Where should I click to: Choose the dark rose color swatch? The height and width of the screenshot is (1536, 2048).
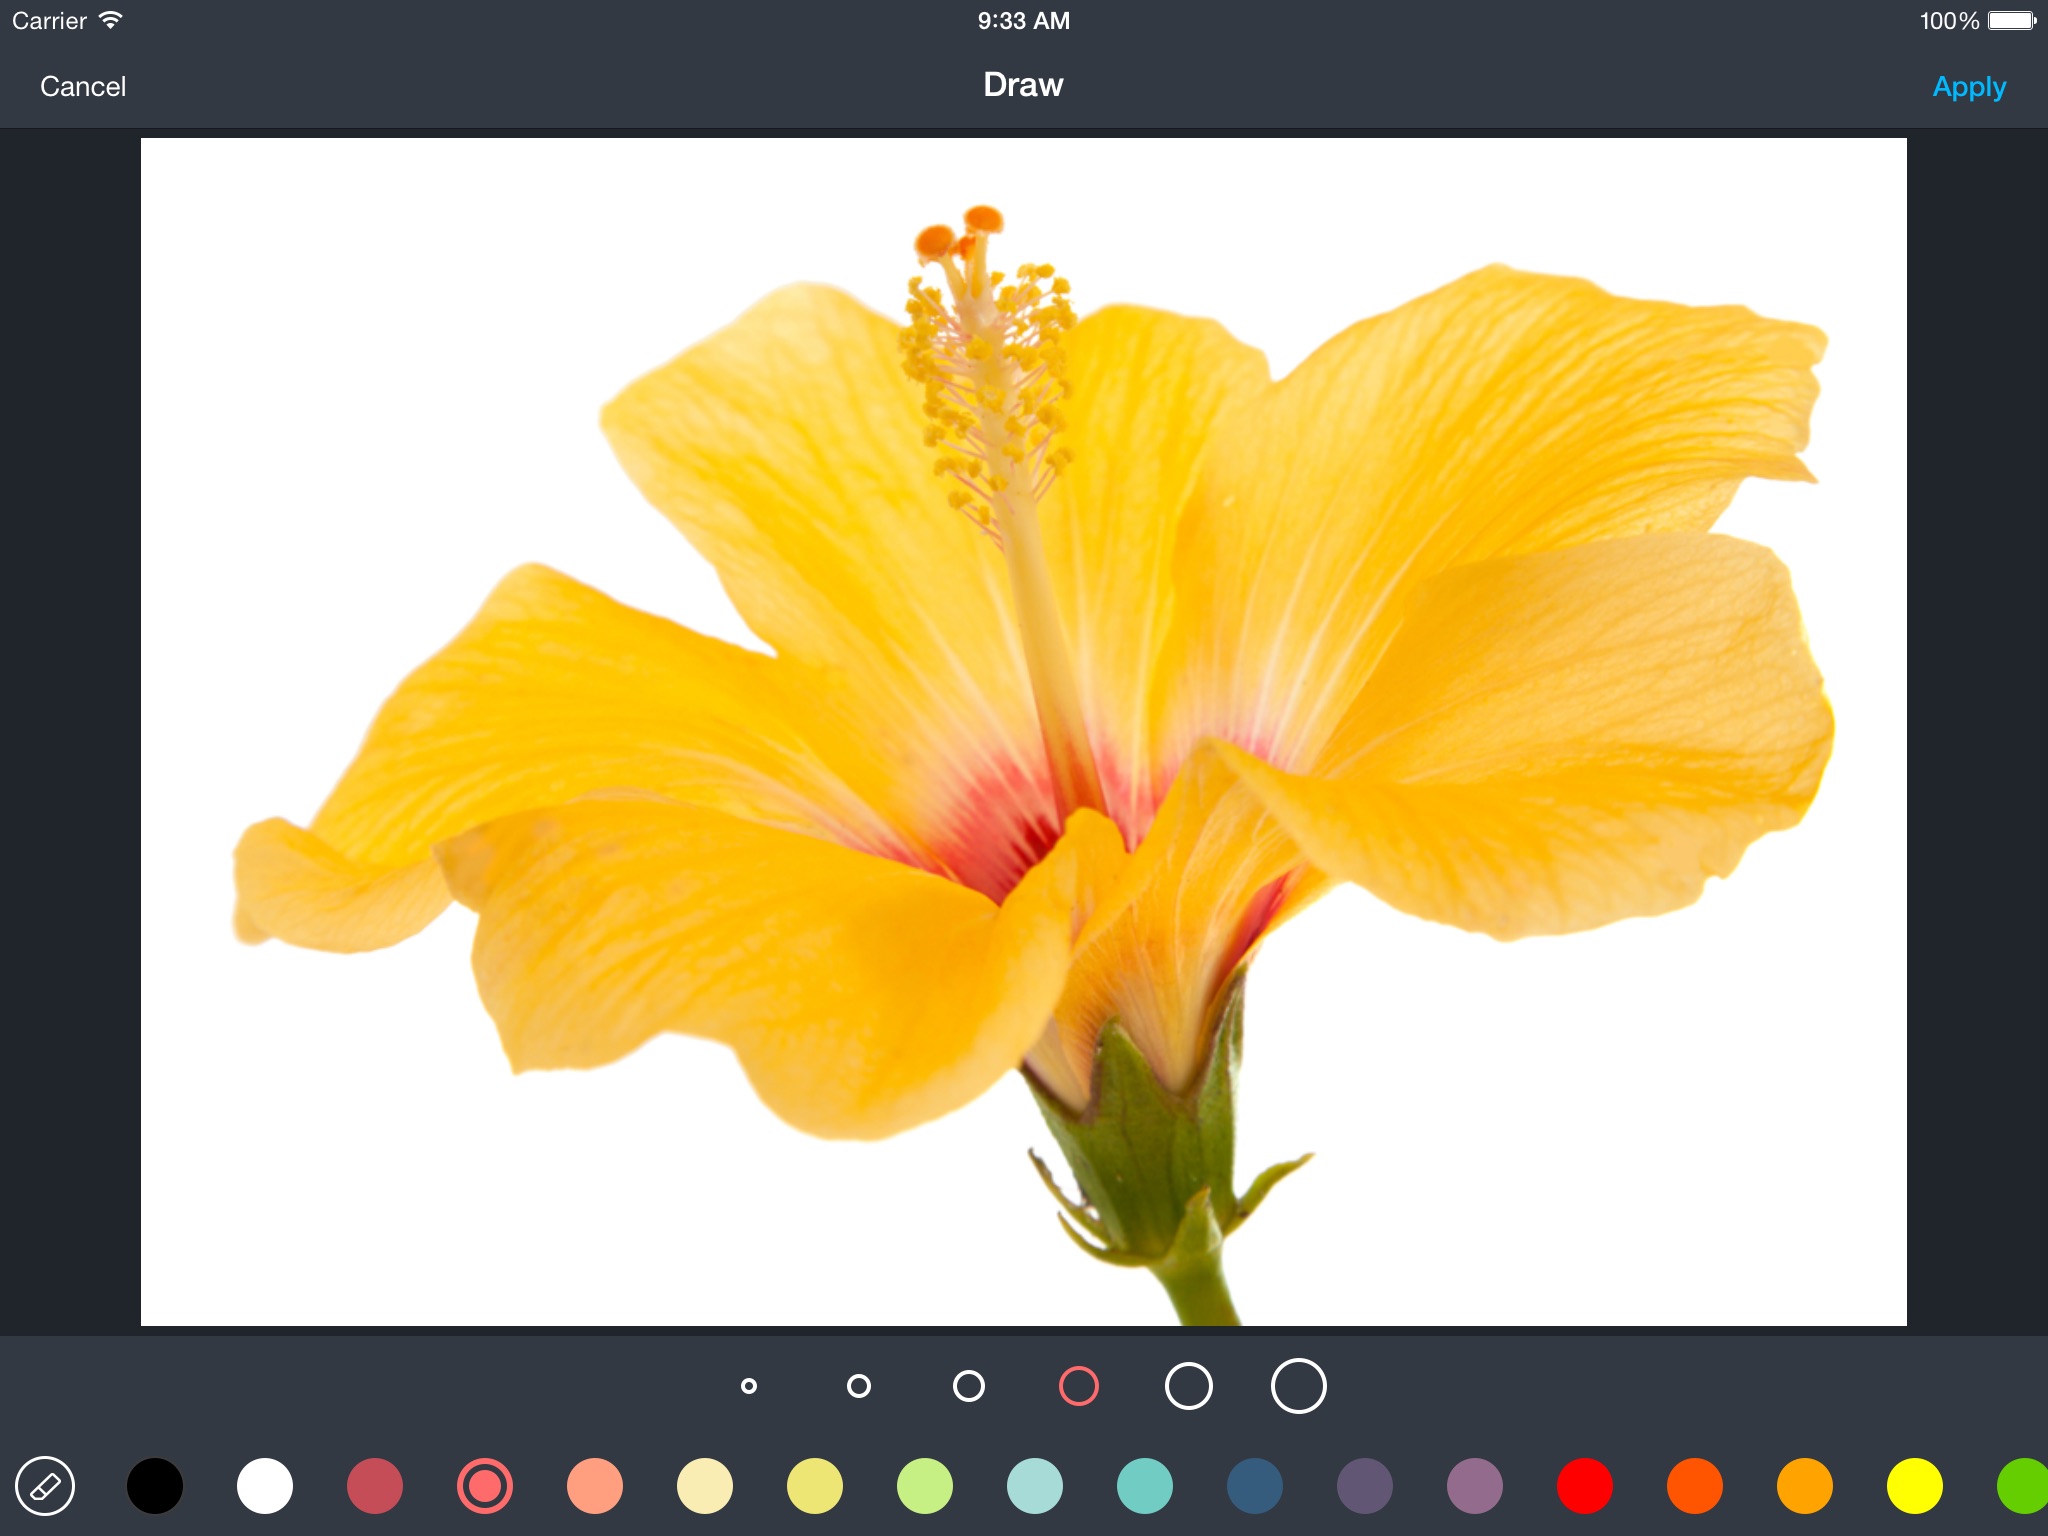click(x=375, y=1486)
